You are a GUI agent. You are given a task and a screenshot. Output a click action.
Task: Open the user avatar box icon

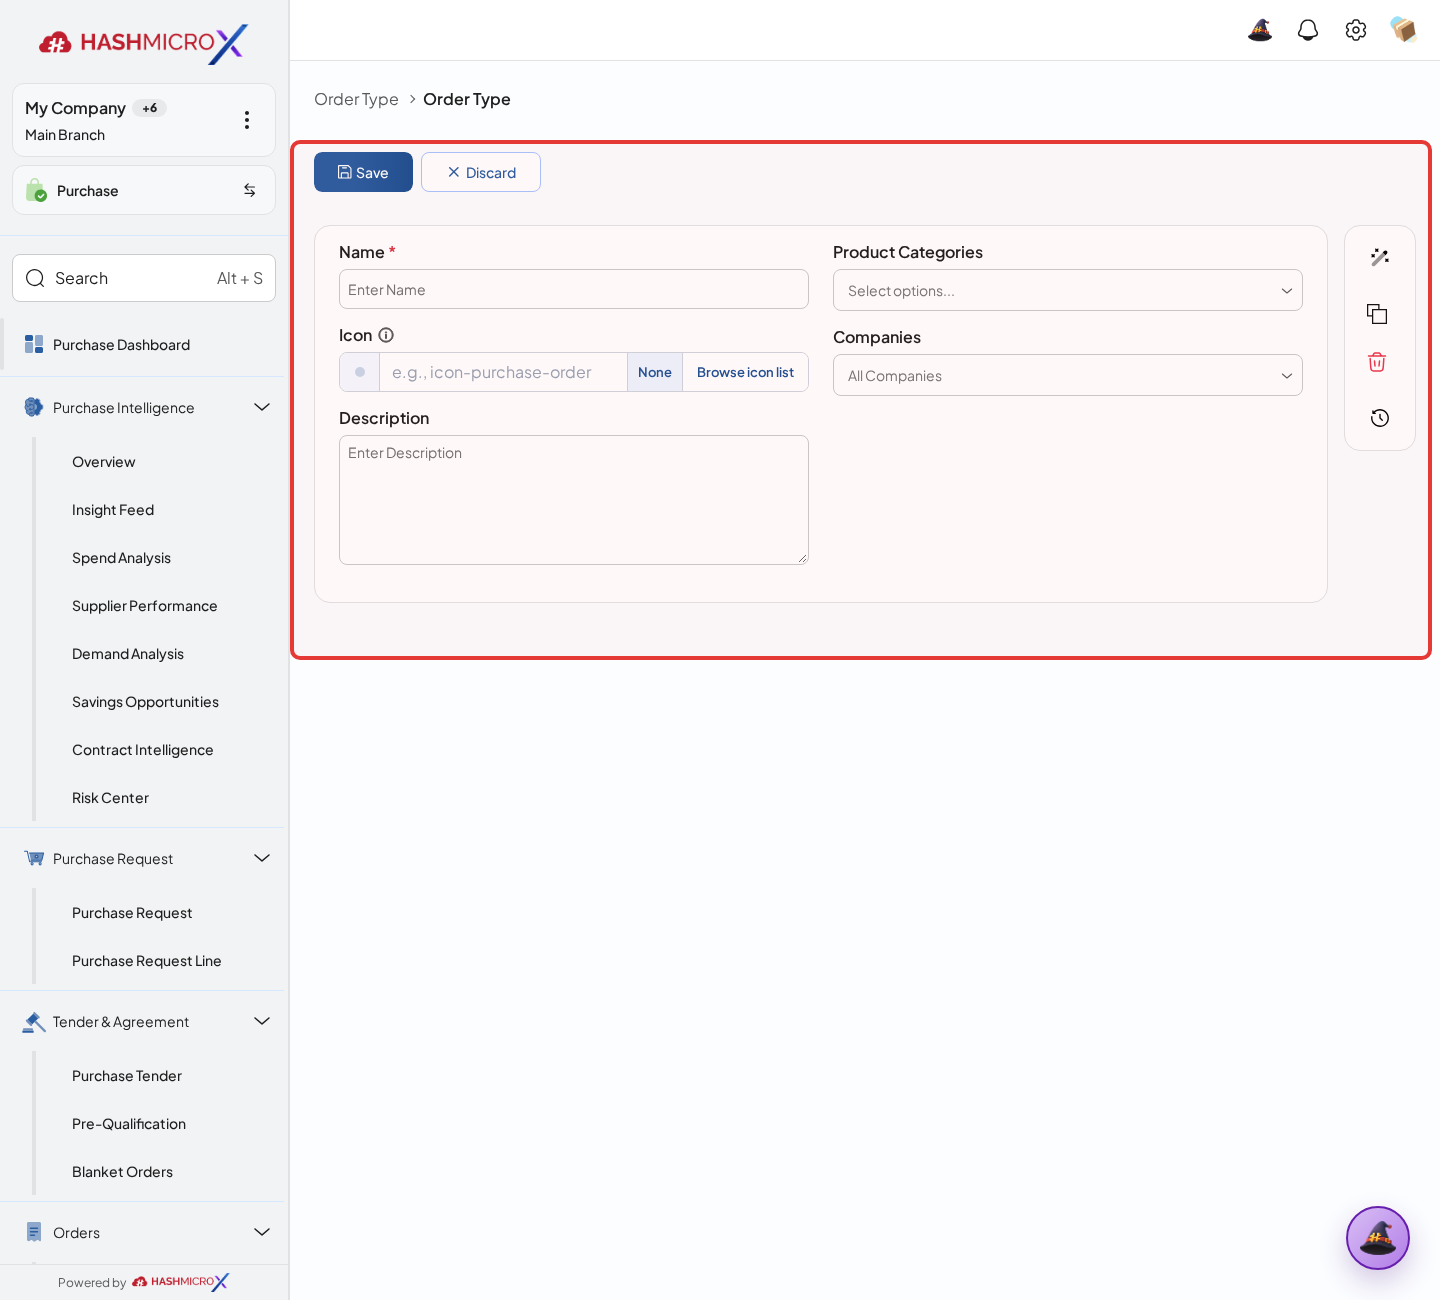pyautogui.click(x=1404, y=30)
